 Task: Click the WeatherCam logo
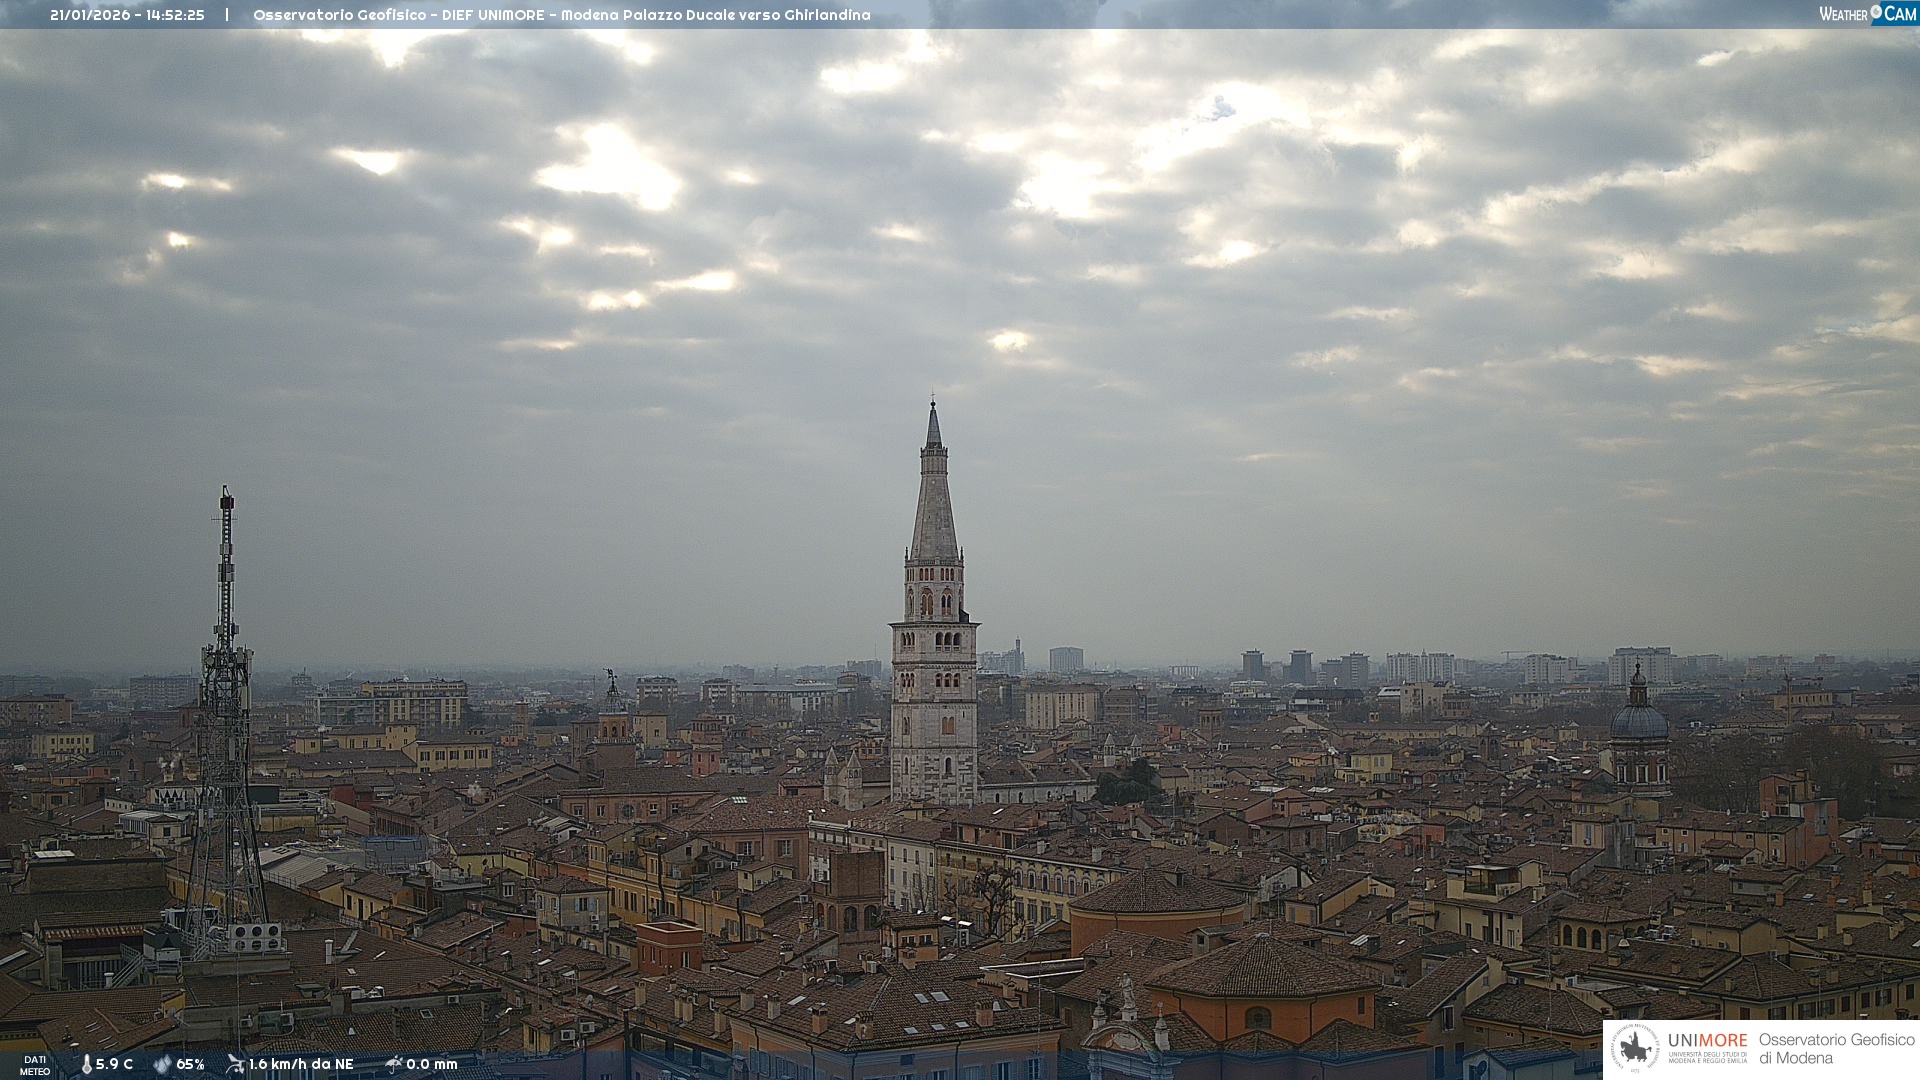point(1867,14)
